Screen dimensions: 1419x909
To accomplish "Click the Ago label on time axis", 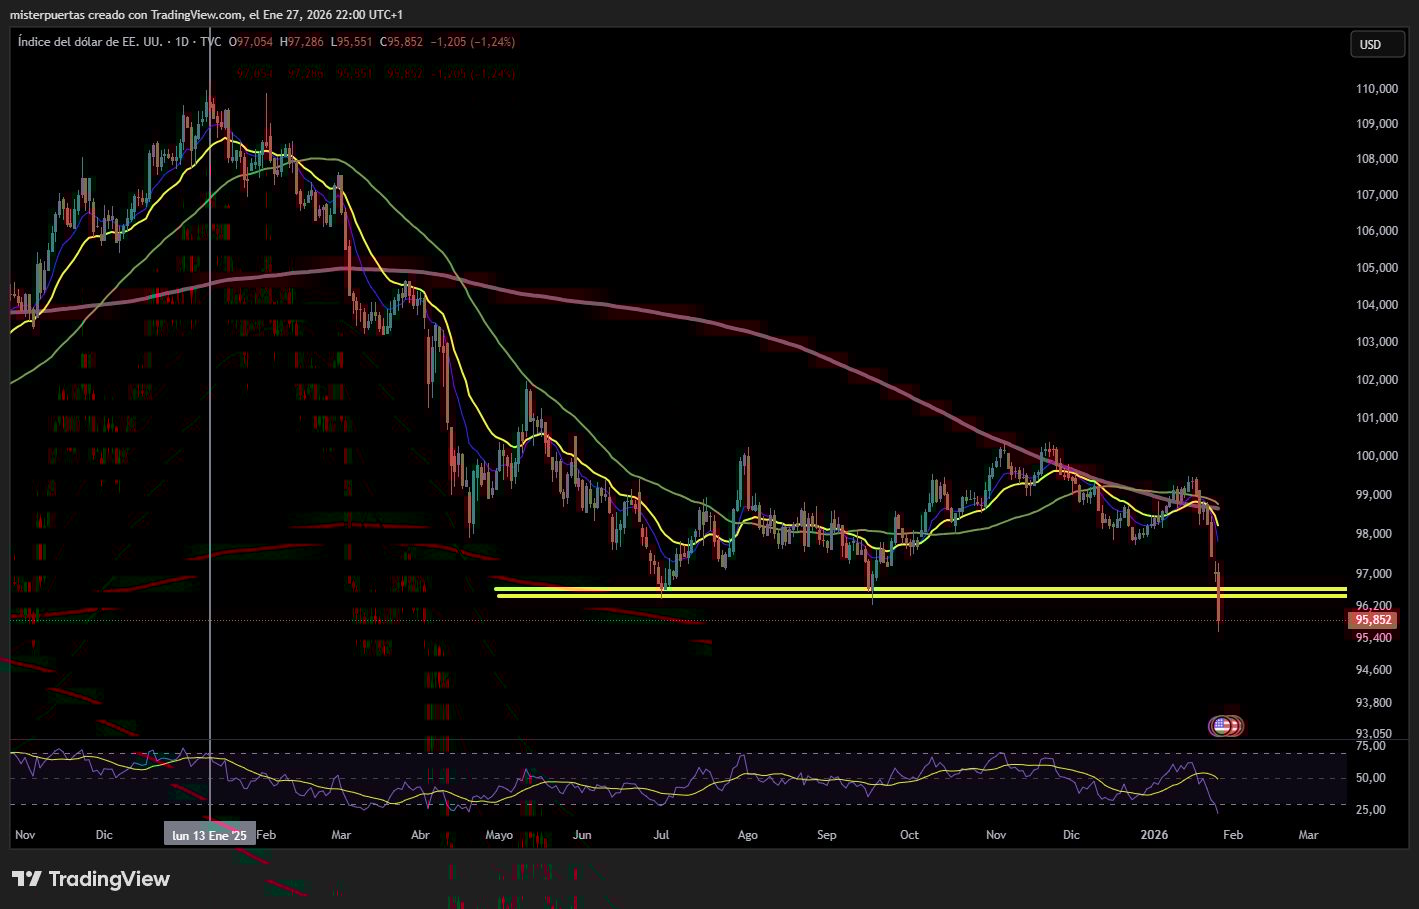I will [x=747, y=835].
